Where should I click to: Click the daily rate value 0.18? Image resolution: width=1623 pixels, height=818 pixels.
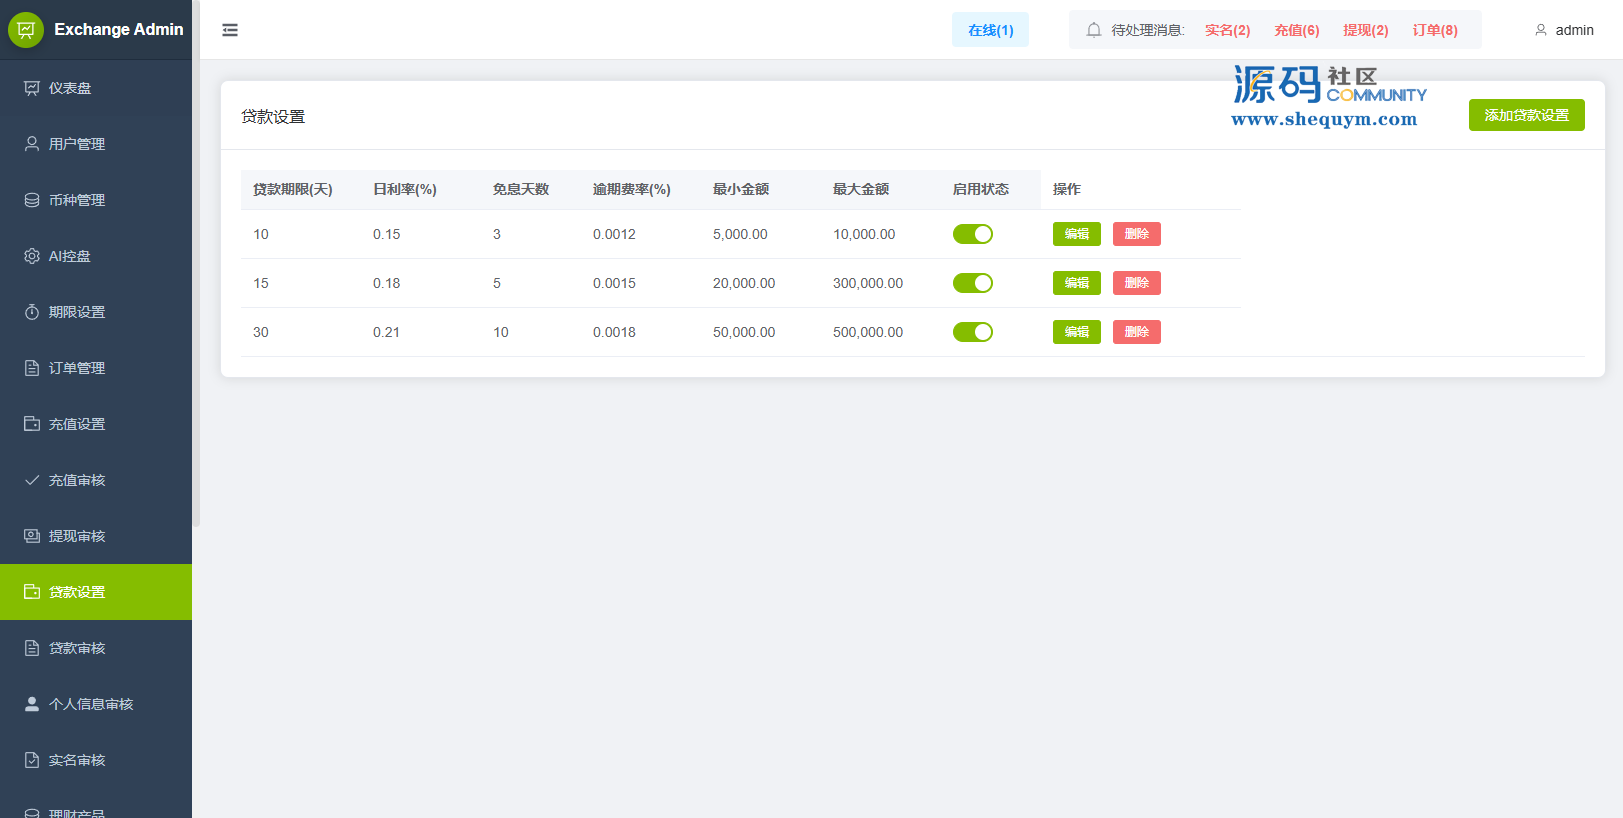coord(386,283)
